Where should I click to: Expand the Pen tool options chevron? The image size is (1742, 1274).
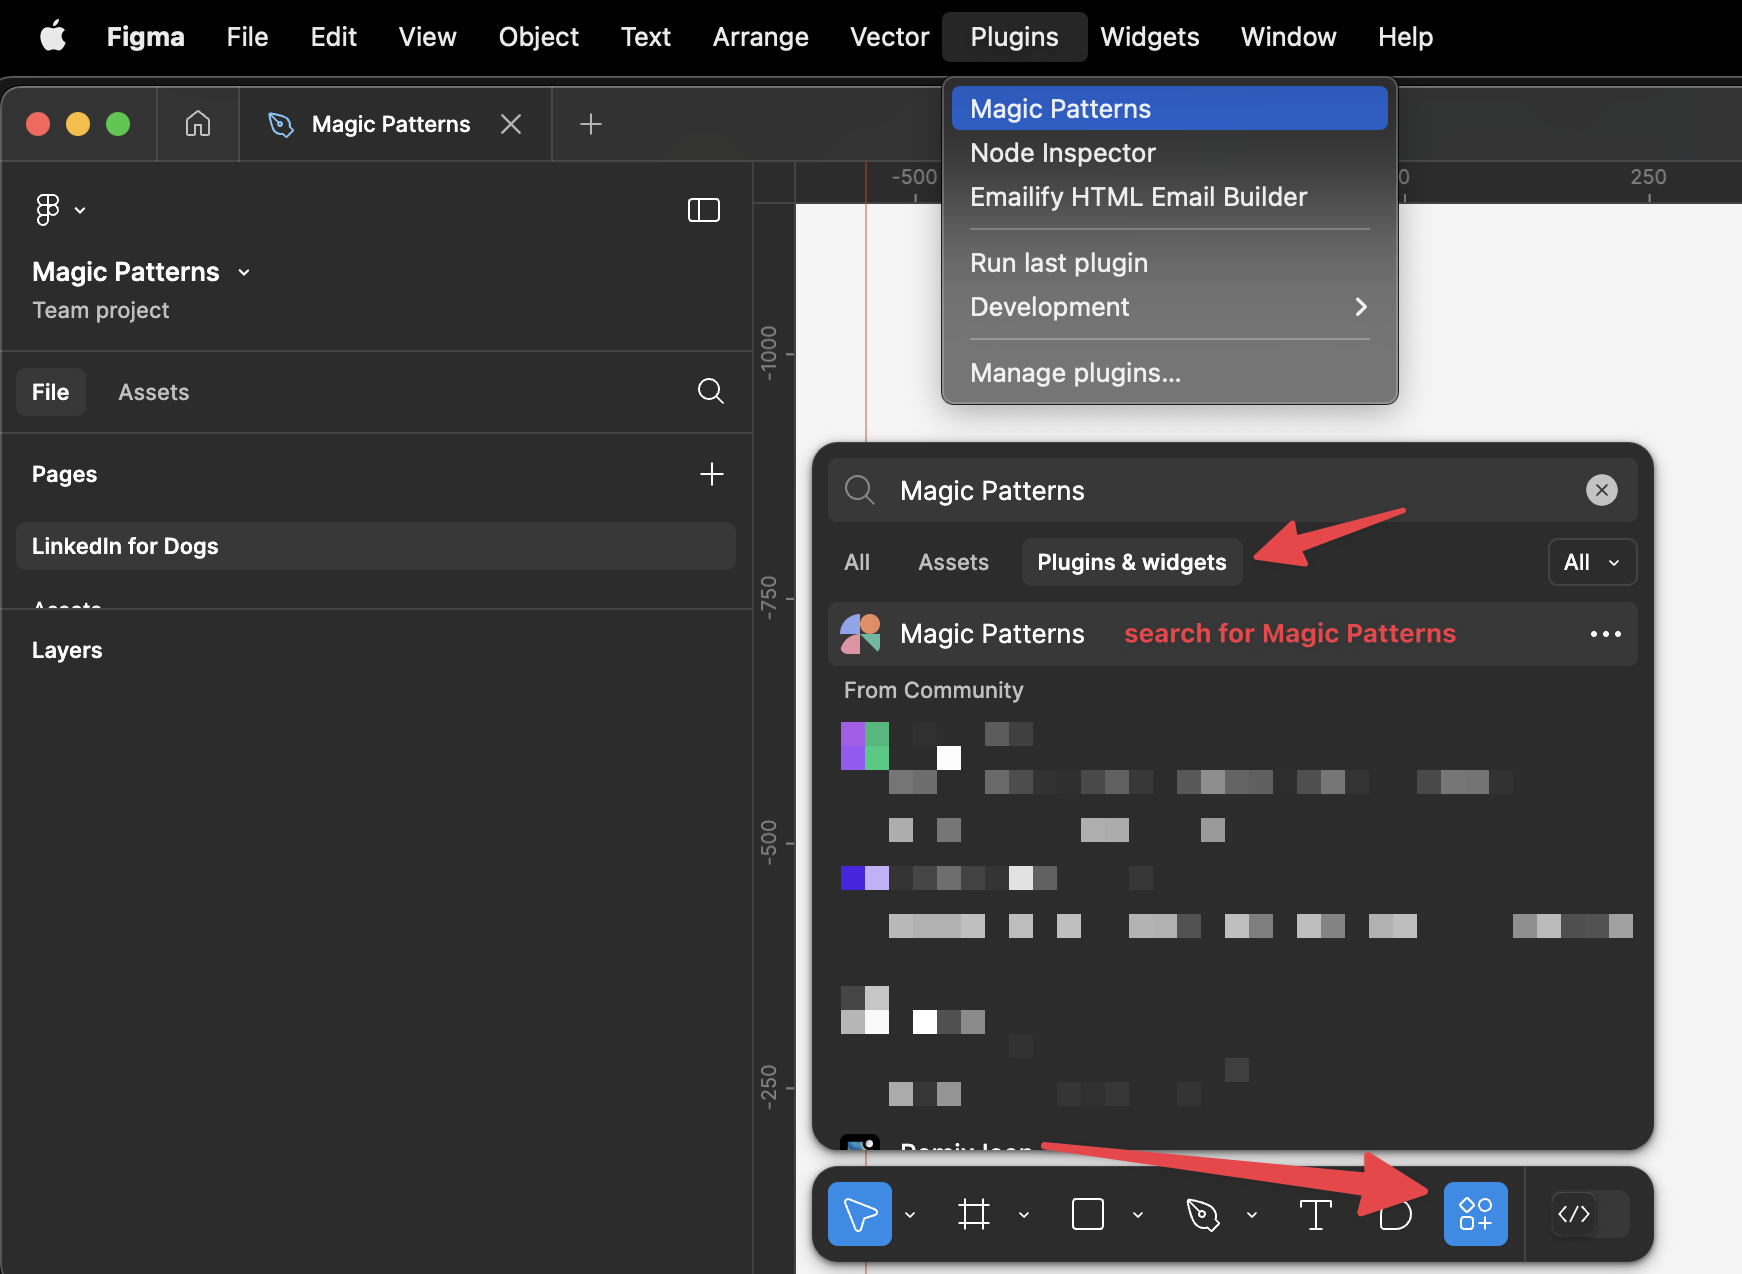pyautogui.click(x=1252, y=1215)
